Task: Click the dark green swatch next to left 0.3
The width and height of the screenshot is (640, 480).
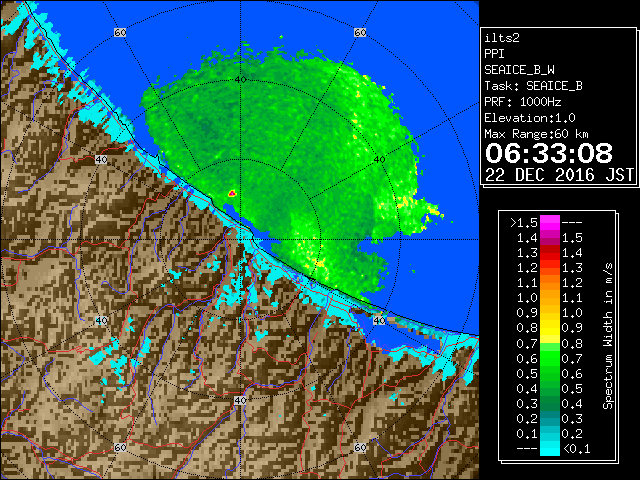Action: pyautogui.click(x=549, y=403)
